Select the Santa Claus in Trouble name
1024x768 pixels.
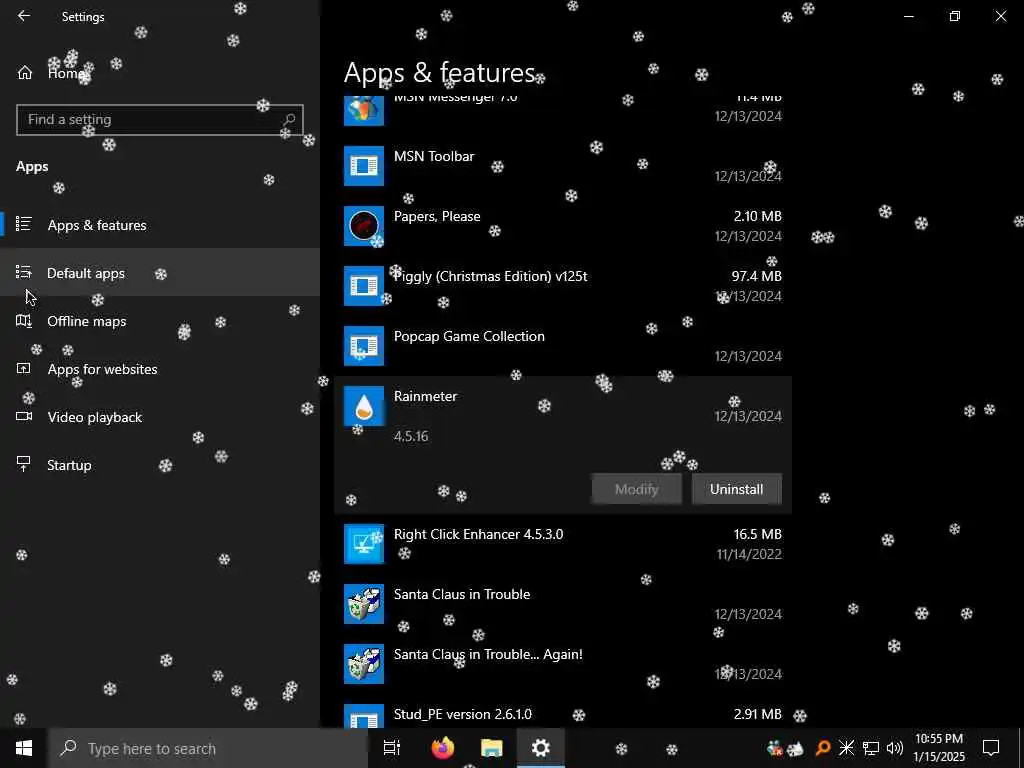click(x=462, y=594)
